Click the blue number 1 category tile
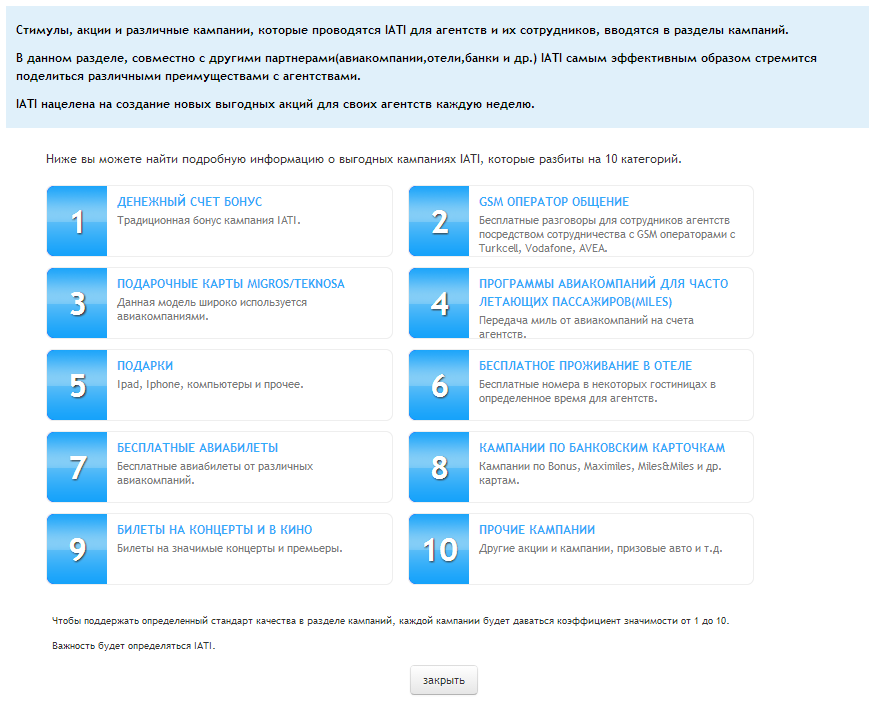This screenshot has height=718, width=872. tap(77, 221)
